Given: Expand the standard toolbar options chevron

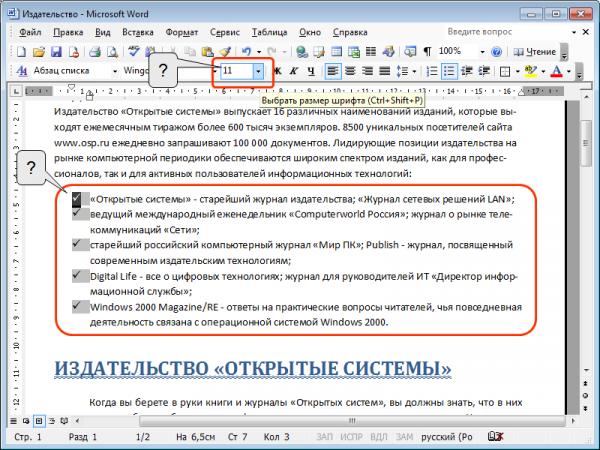Looking at the screenshot, I should tap(564, 52).
